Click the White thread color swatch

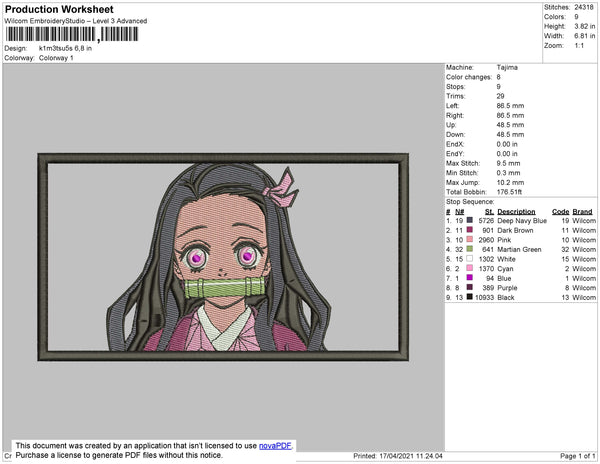pos(470,258)
